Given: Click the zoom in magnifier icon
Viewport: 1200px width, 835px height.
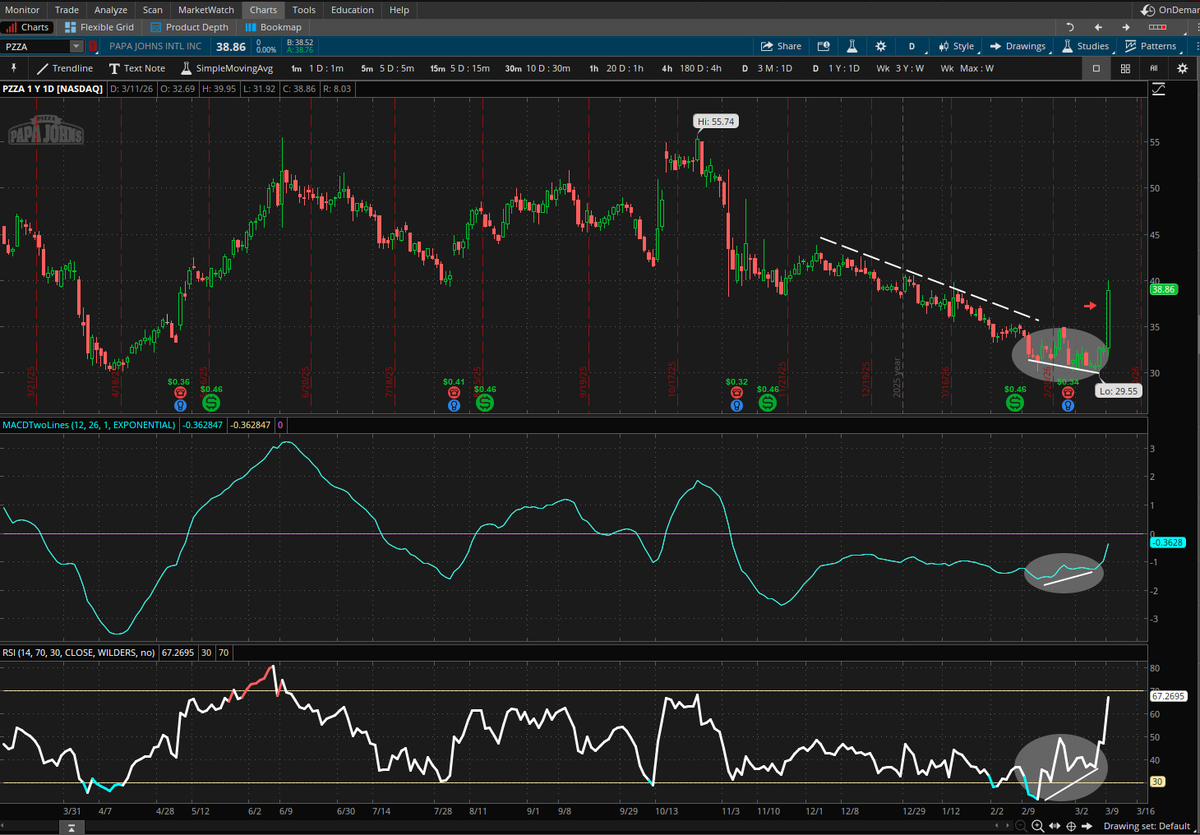Looking at the screenshot, I should 1040,826.
